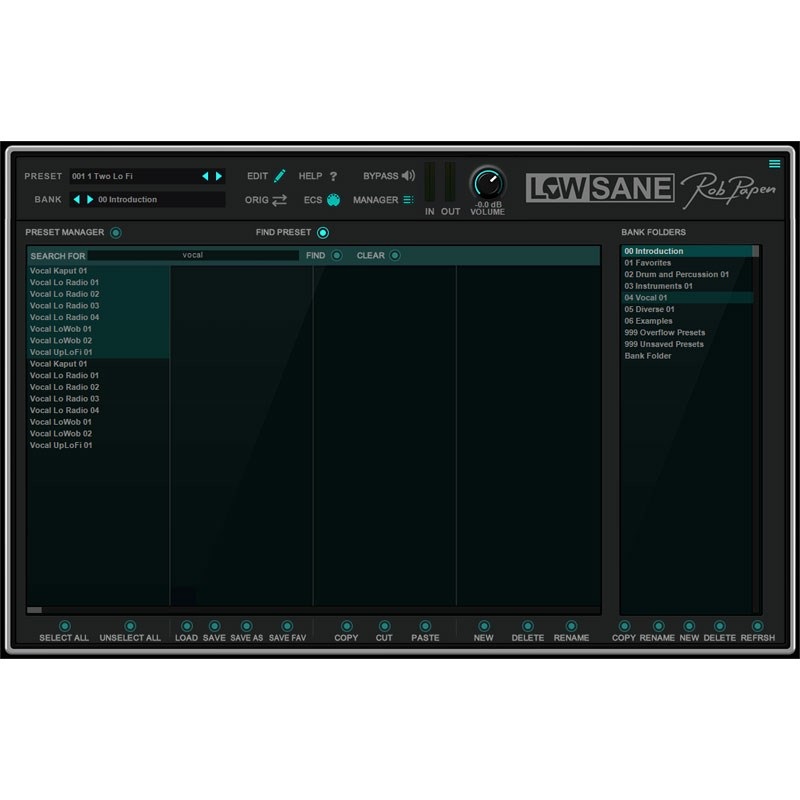Image resolution: width=800 pixels, height=800 pixels.
Task: Select highlighted Vocal Lo Radio 01 preset
Action: pyautogui.click(x=98, y=283)
